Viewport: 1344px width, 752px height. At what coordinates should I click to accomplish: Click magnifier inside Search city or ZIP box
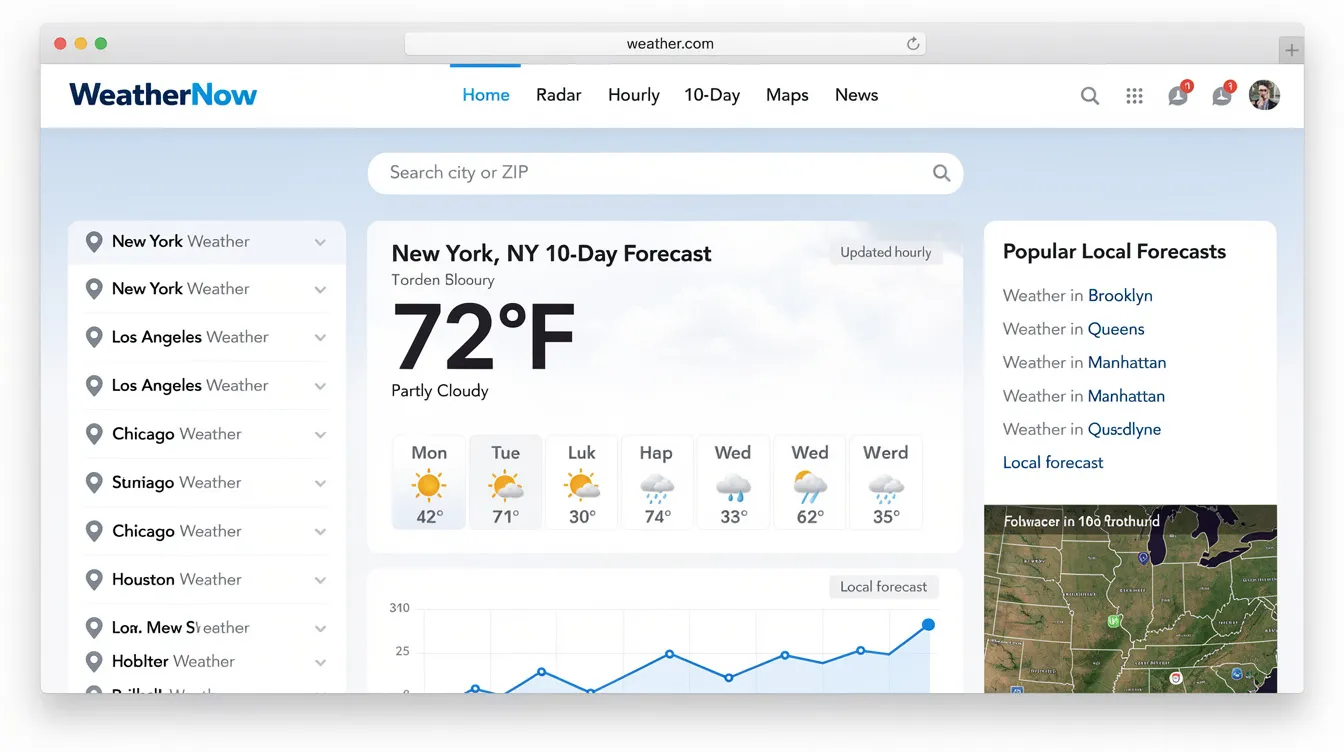click(x=941, y=173)
